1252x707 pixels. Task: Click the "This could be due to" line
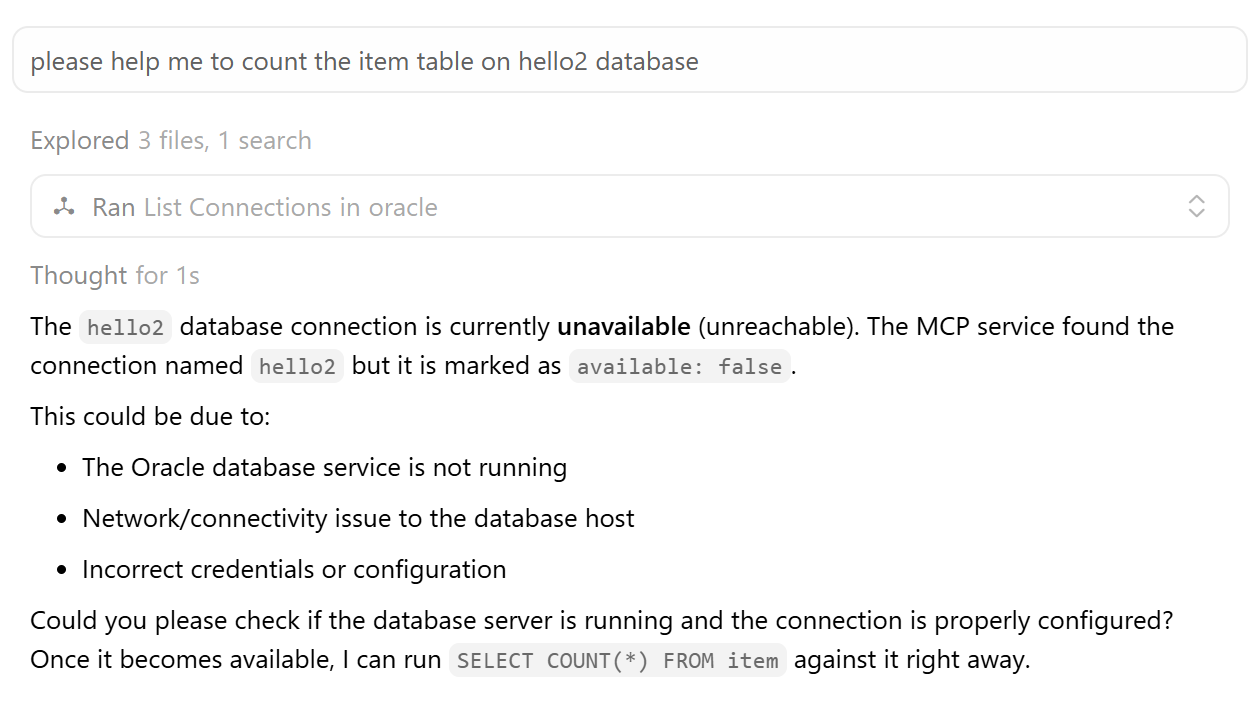pyautogui.click(x=150, y=416)
